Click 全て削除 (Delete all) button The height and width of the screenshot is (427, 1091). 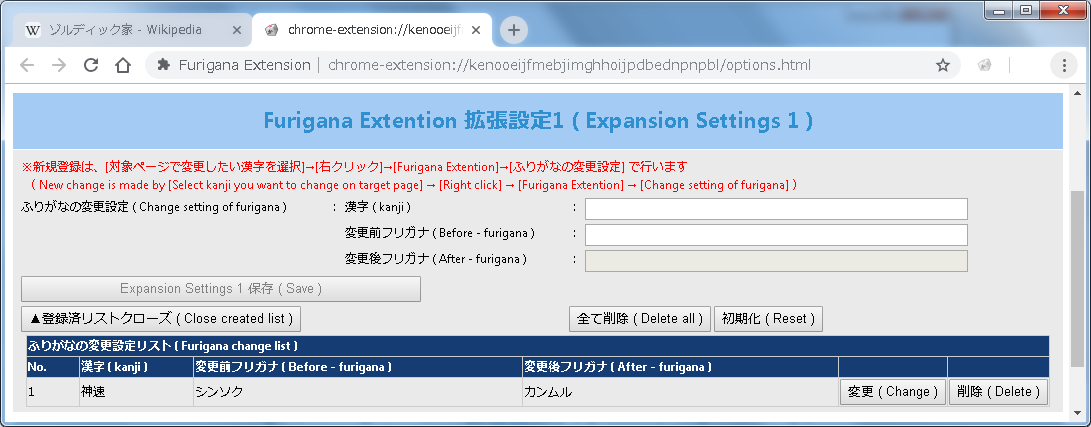pos(640,319)
